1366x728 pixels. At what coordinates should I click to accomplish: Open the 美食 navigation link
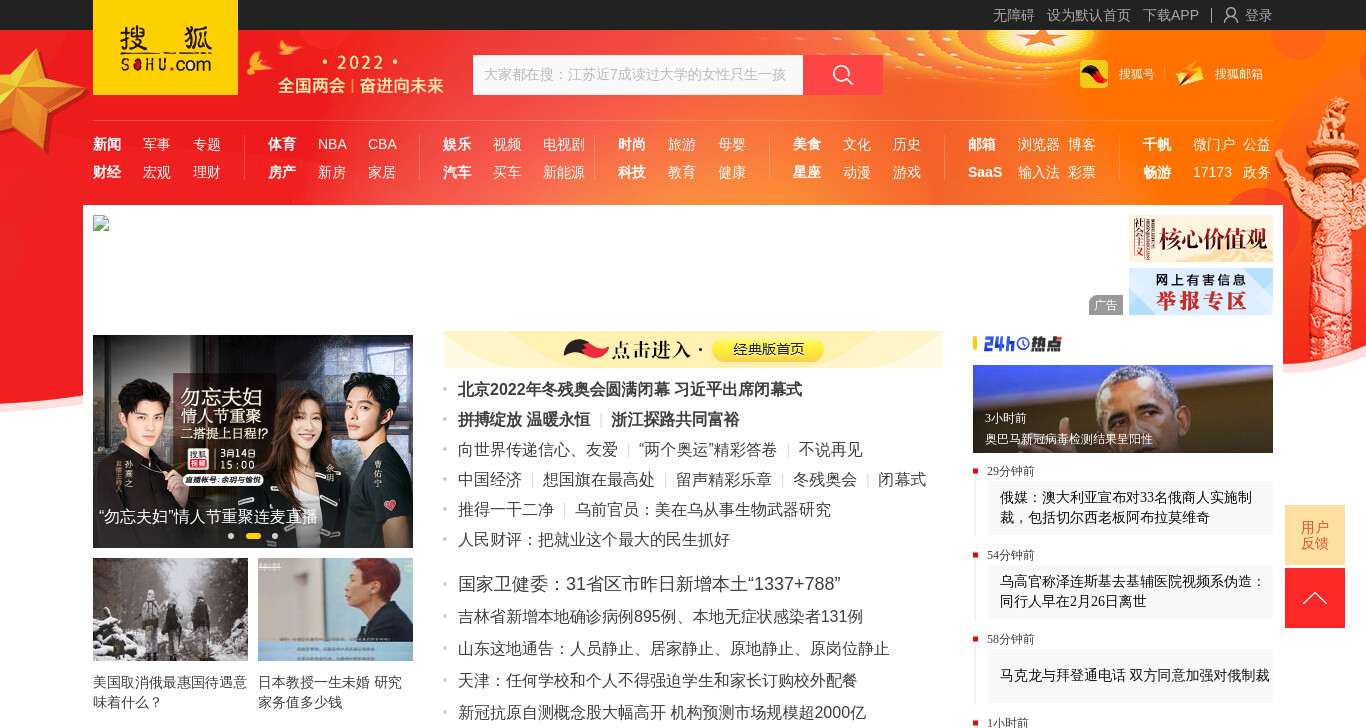click(x=807, y=144)
